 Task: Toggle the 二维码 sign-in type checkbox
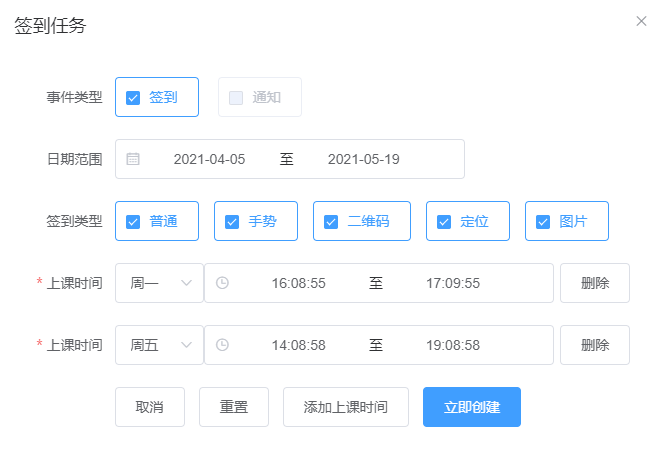331,222
